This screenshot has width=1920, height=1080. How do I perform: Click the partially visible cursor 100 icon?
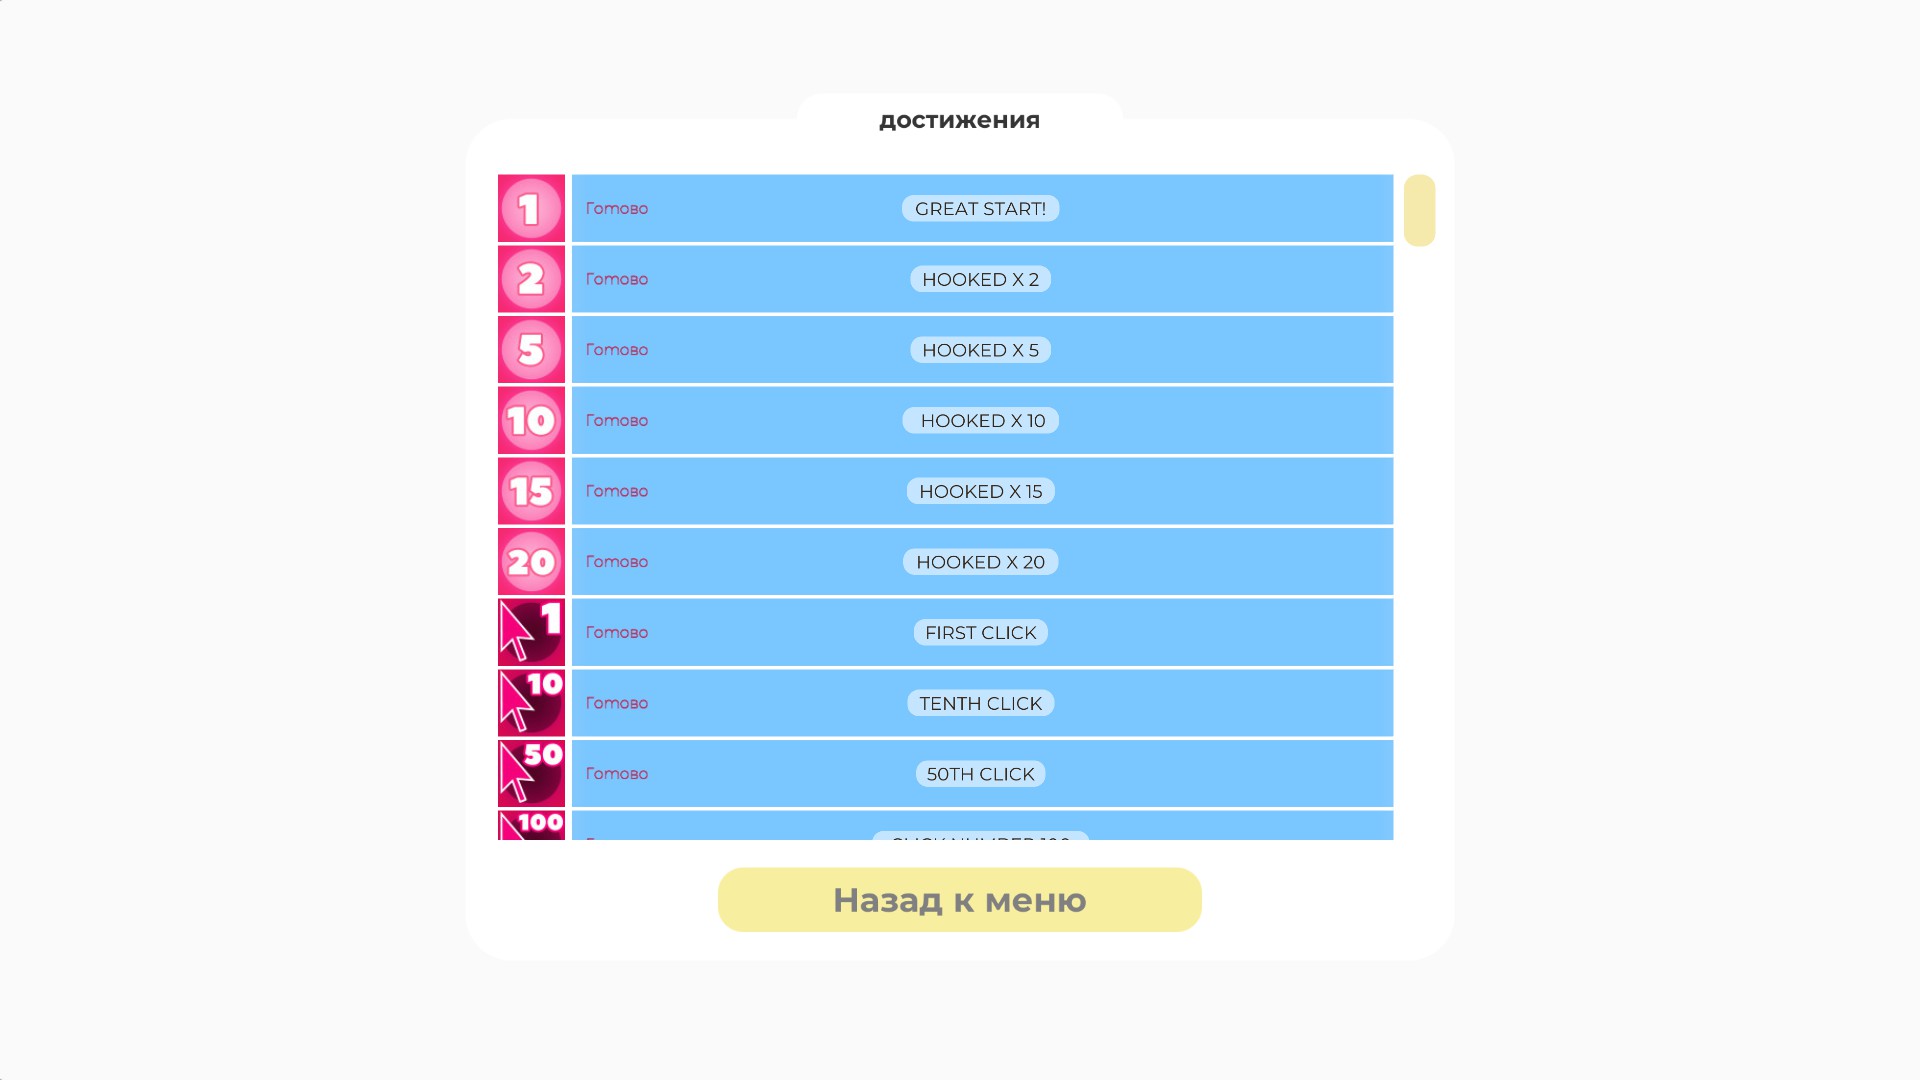pyautogui.click(x=531, y=825)
